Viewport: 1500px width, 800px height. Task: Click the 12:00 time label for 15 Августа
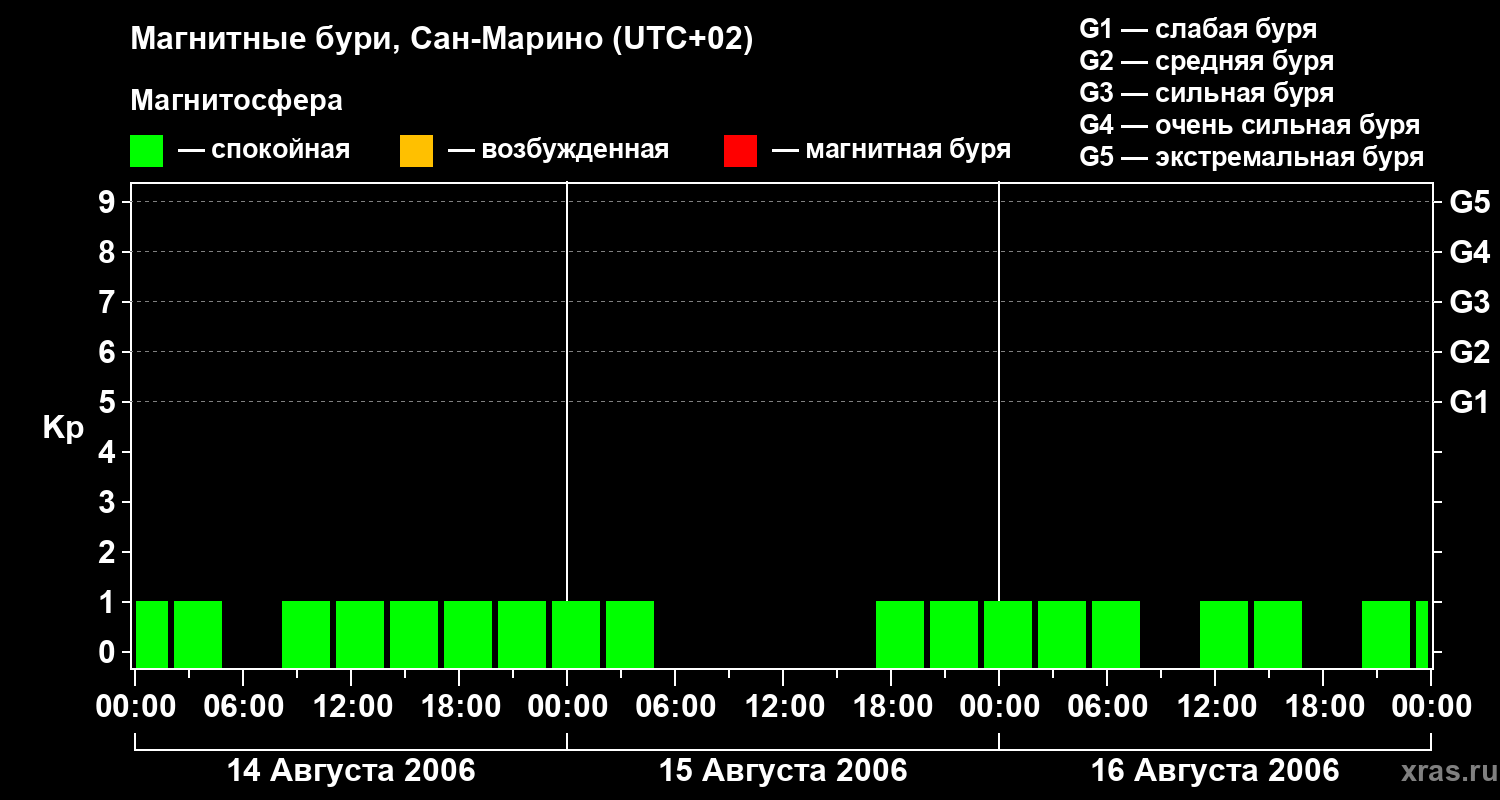tap(783, 707)
